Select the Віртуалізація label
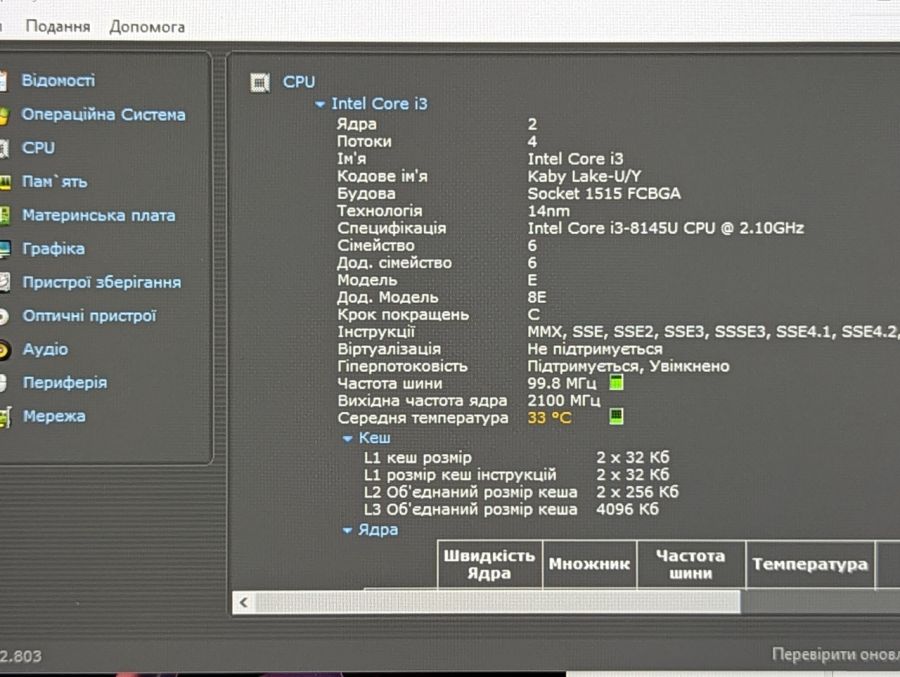This screenshot has height=677, width=900. point(389,349)
